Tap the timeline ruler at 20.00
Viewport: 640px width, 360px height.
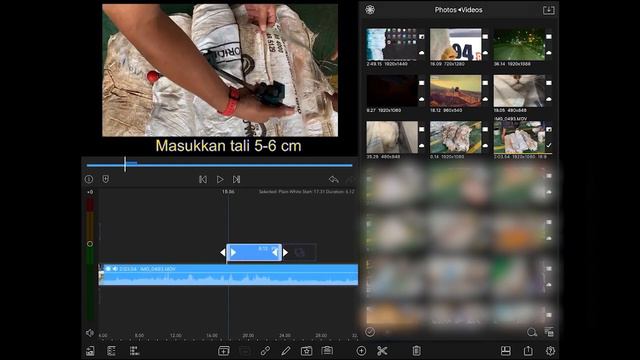click(x=248, y=336)
